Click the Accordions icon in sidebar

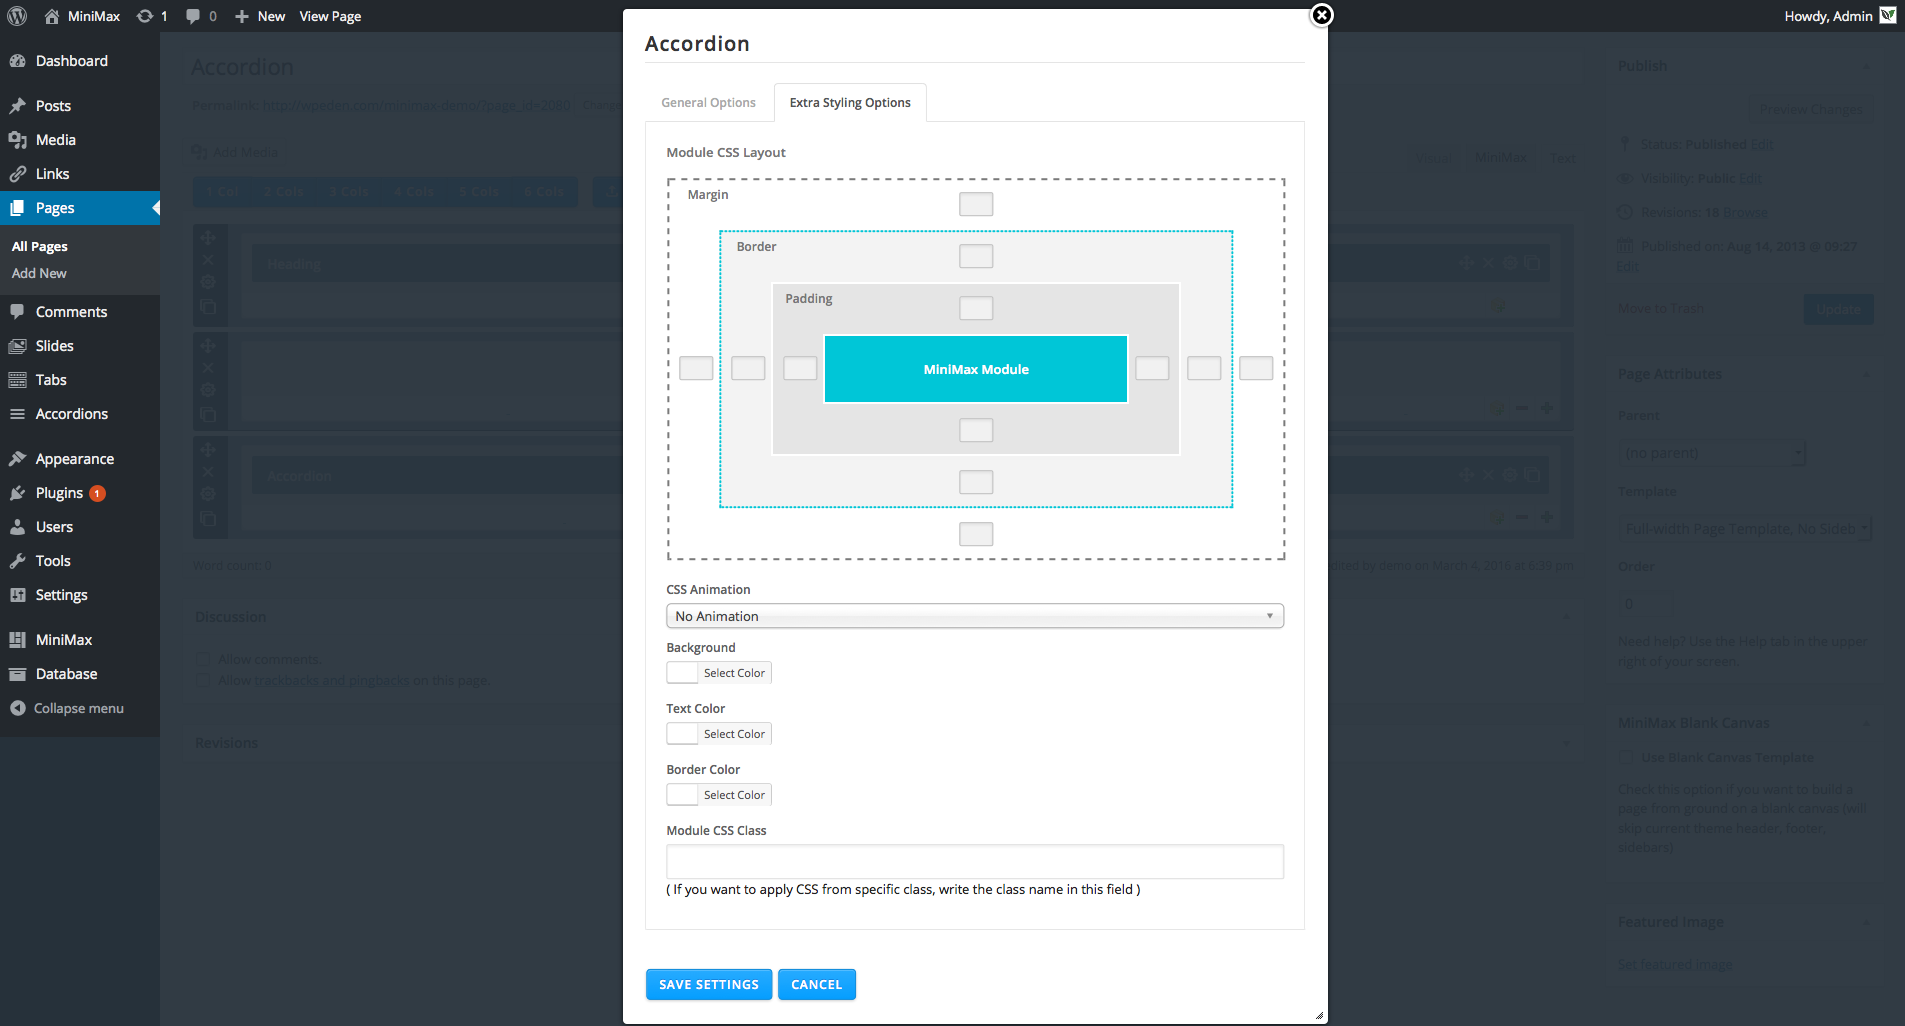tap(17, 414)
